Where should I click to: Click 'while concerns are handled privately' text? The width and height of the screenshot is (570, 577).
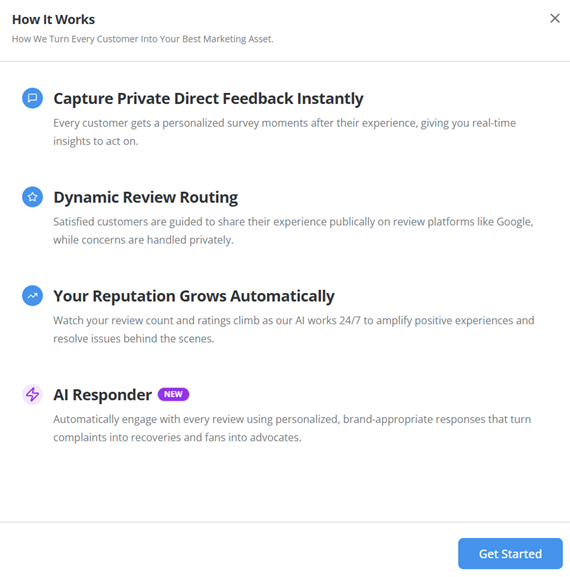pyautogui.click(x=144, y=240)
